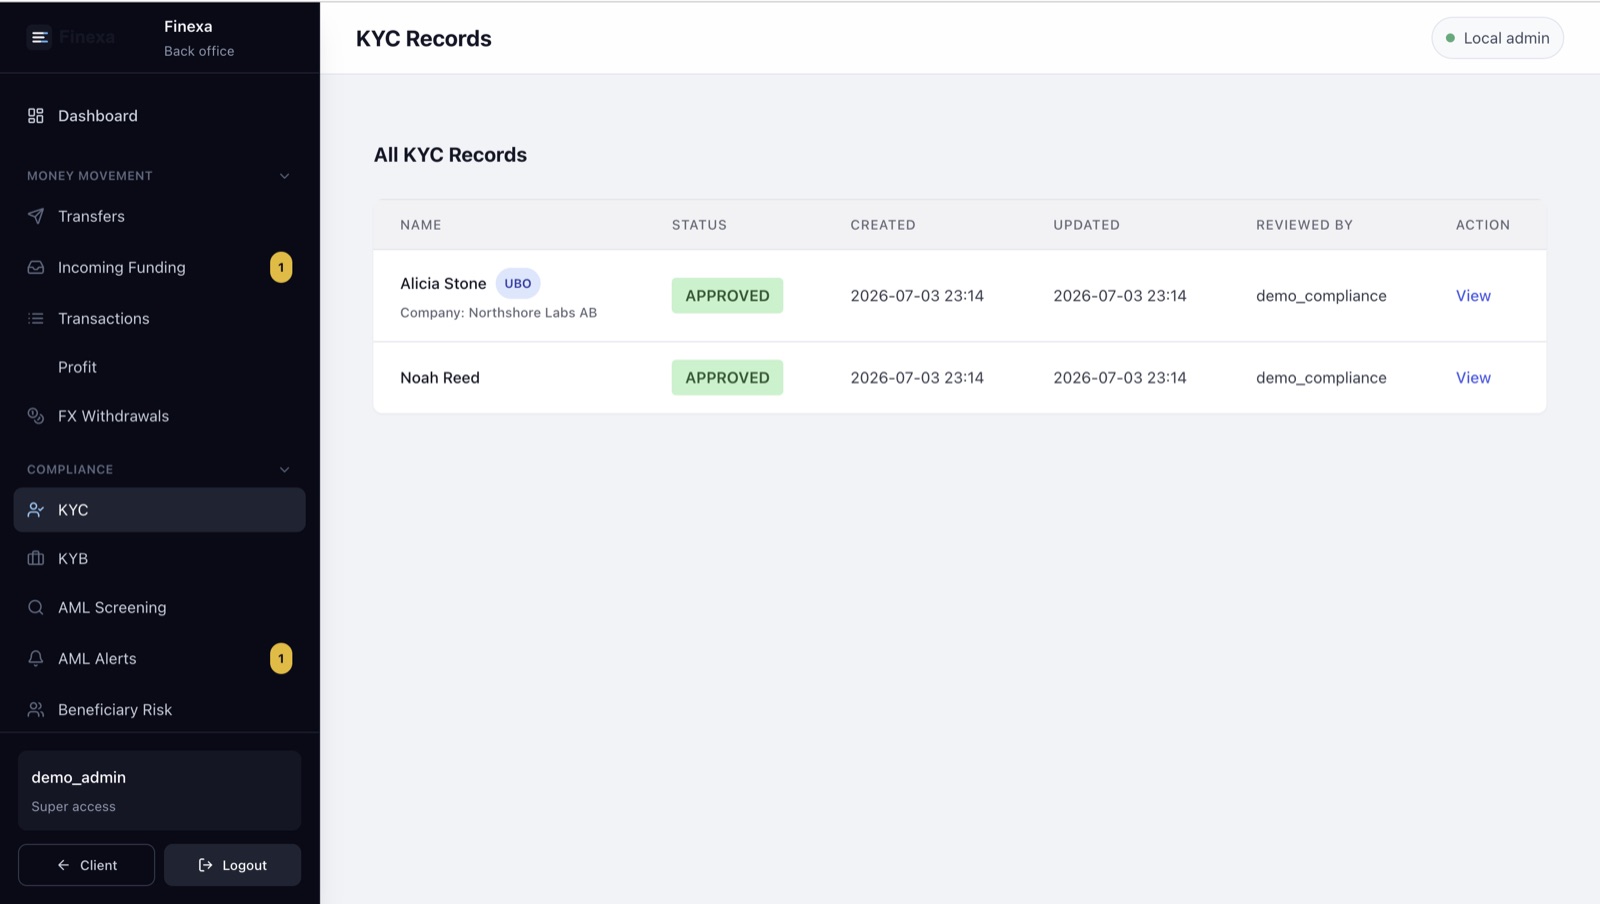Viewport: 1600px width, 904px height.
Task: Click the Transfers paper plane icon
Action: point(36,216)
